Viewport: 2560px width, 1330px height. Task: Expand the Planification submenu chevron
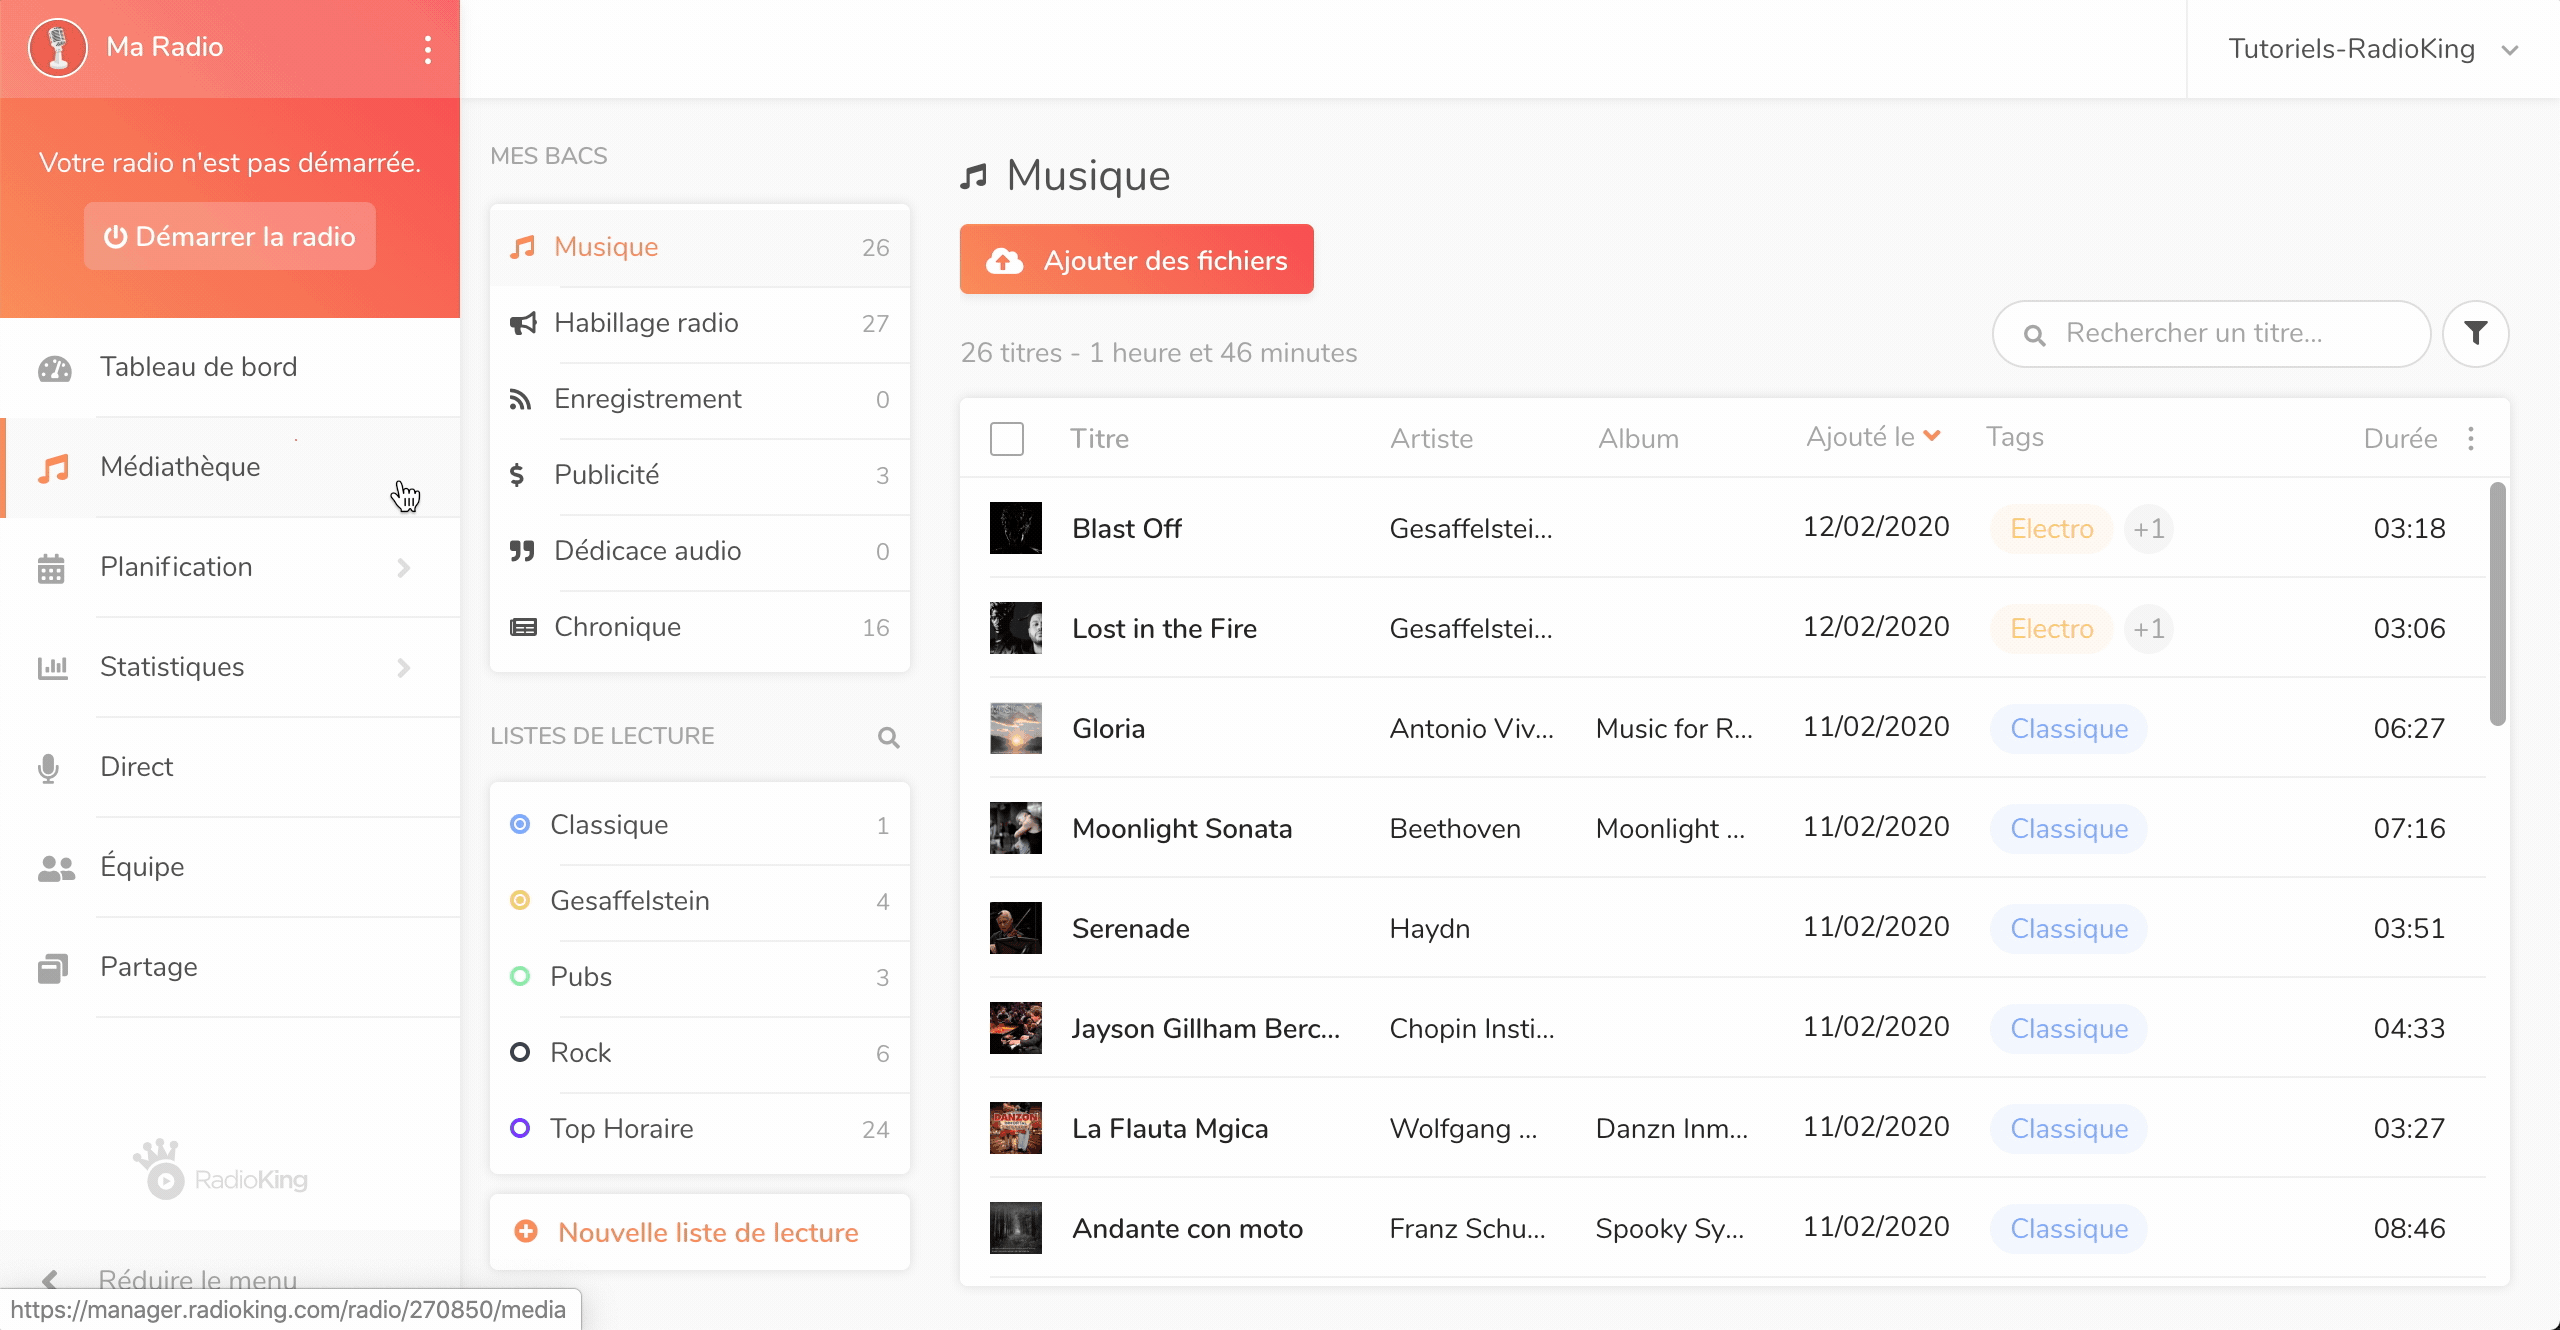pyautogui.click(x=404, y=568)
